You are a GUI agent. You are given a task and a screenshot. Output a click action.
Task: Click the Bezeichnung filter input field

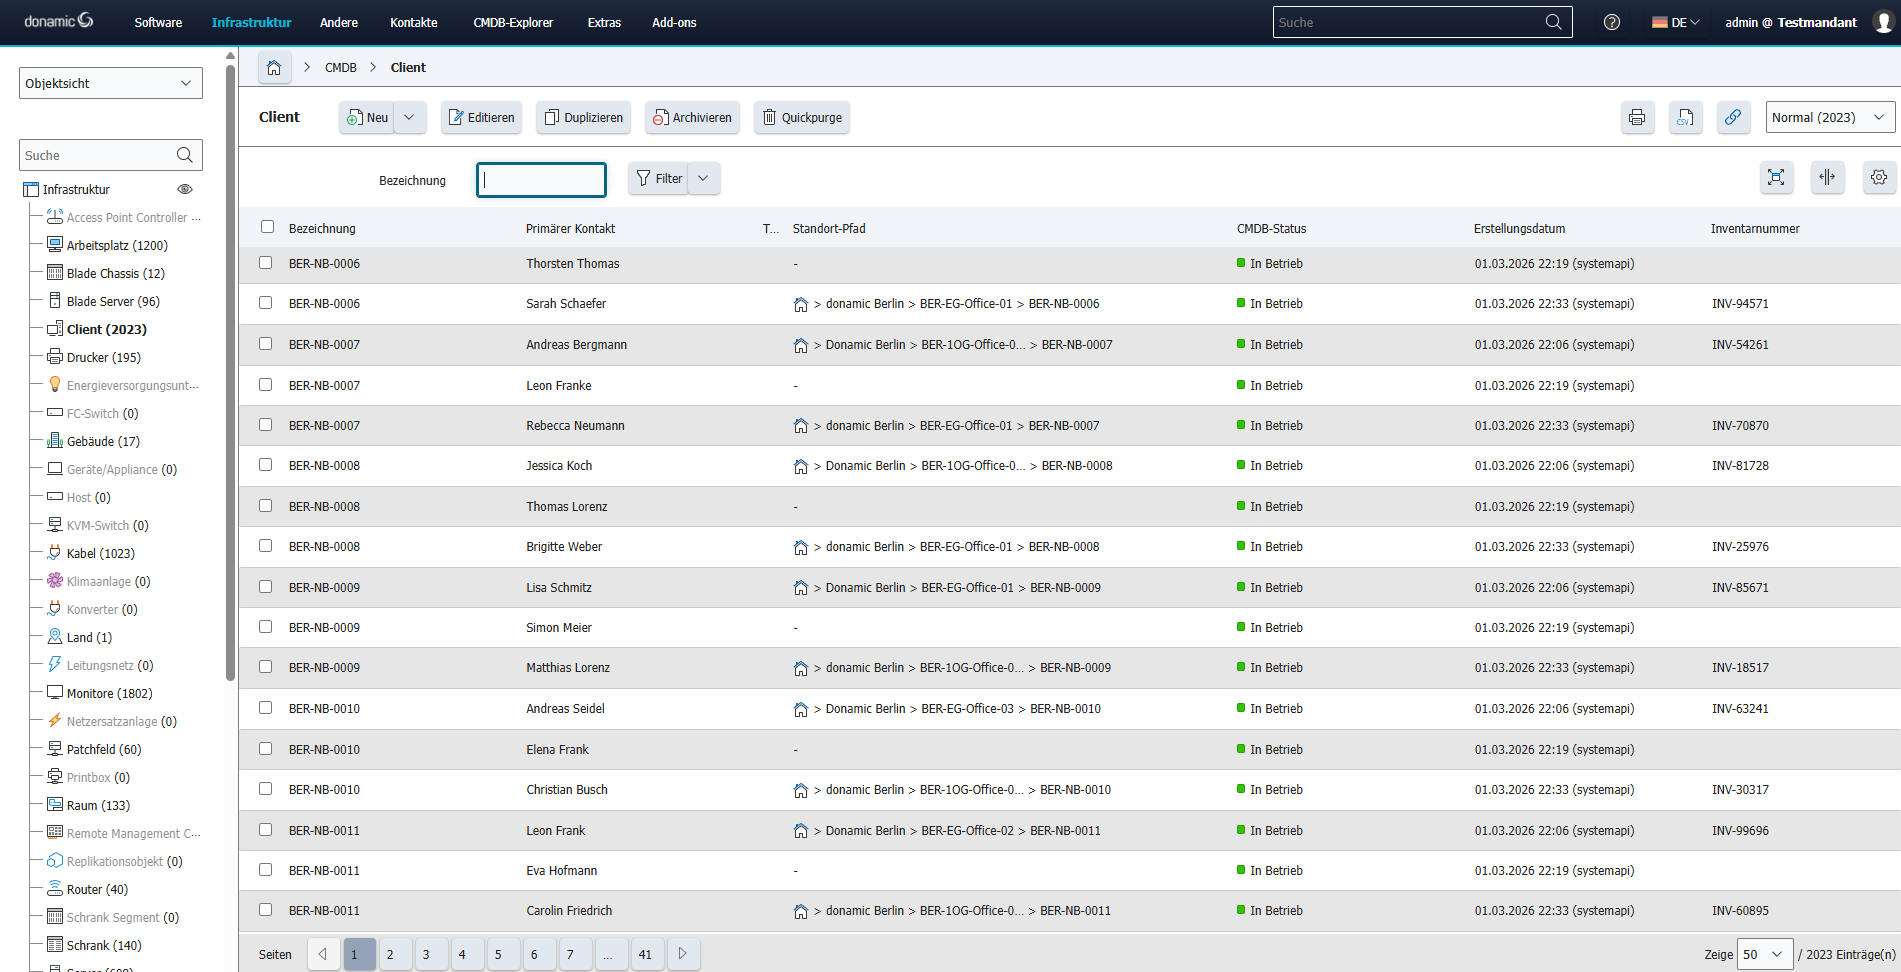click(541, 179)
